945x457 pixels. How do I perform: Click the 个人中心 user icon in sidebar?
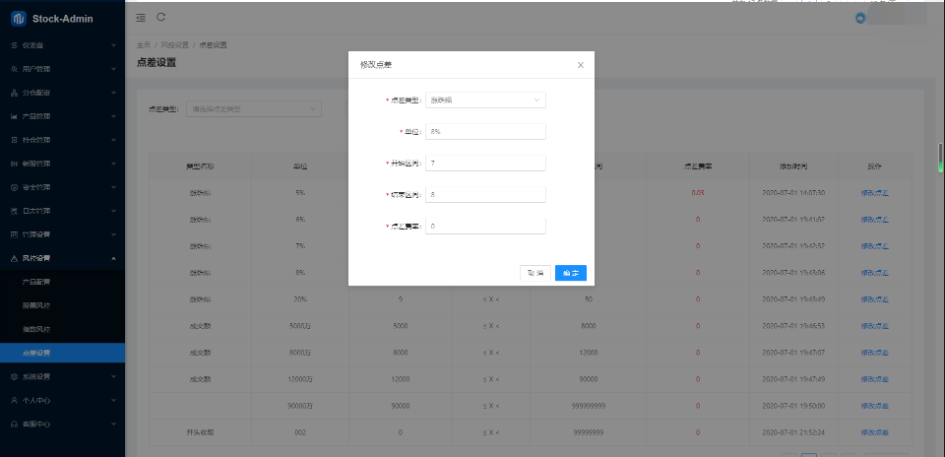[x=14, y=400]
